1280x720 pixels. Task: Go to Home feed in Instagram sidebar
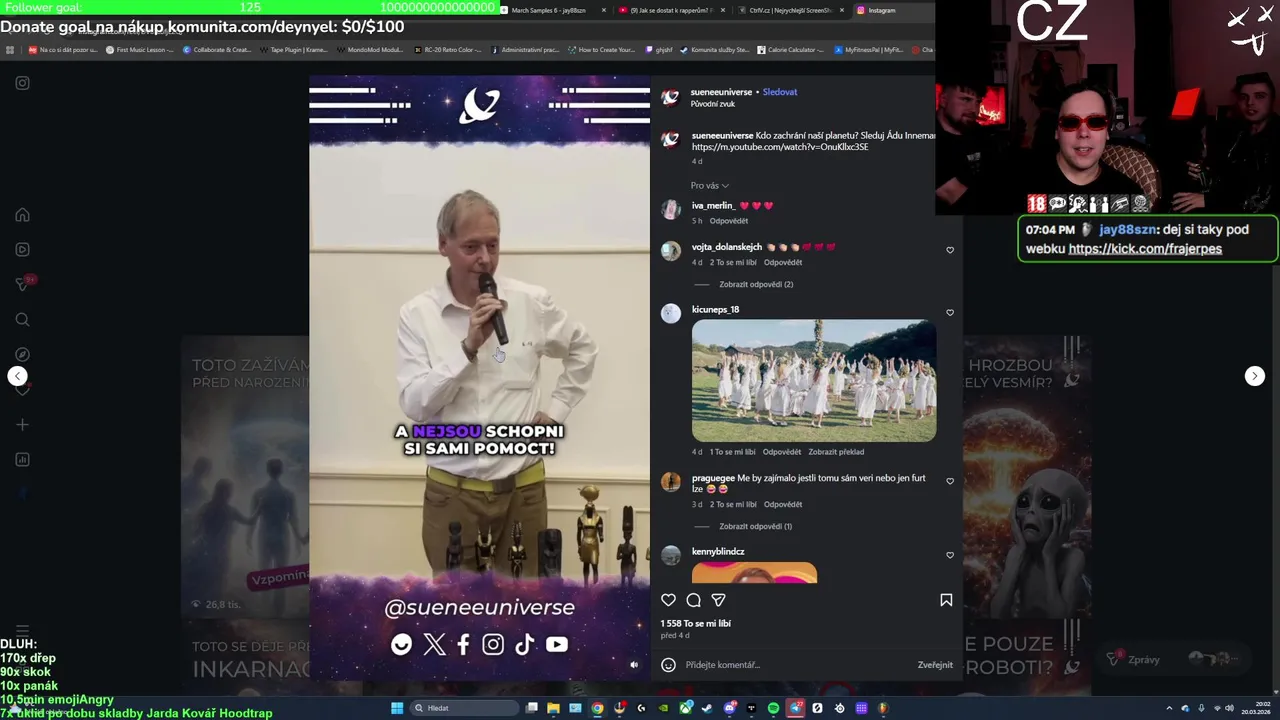pyautogui.click(x=22, y=215)
